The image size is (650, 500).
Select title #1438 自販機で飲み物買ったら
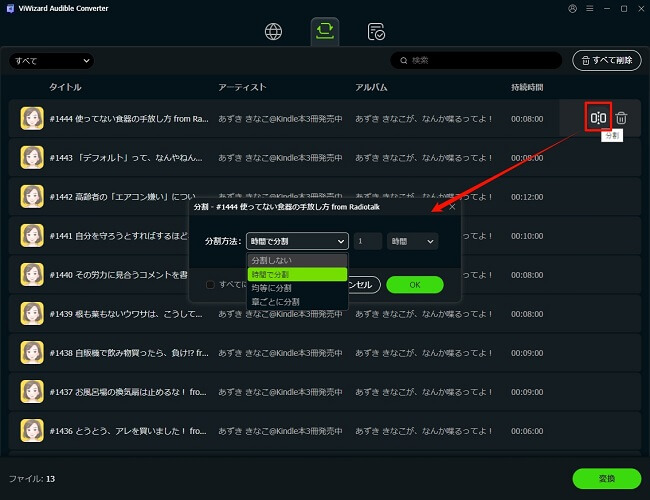pyautogui.click(x=129, y=353)
